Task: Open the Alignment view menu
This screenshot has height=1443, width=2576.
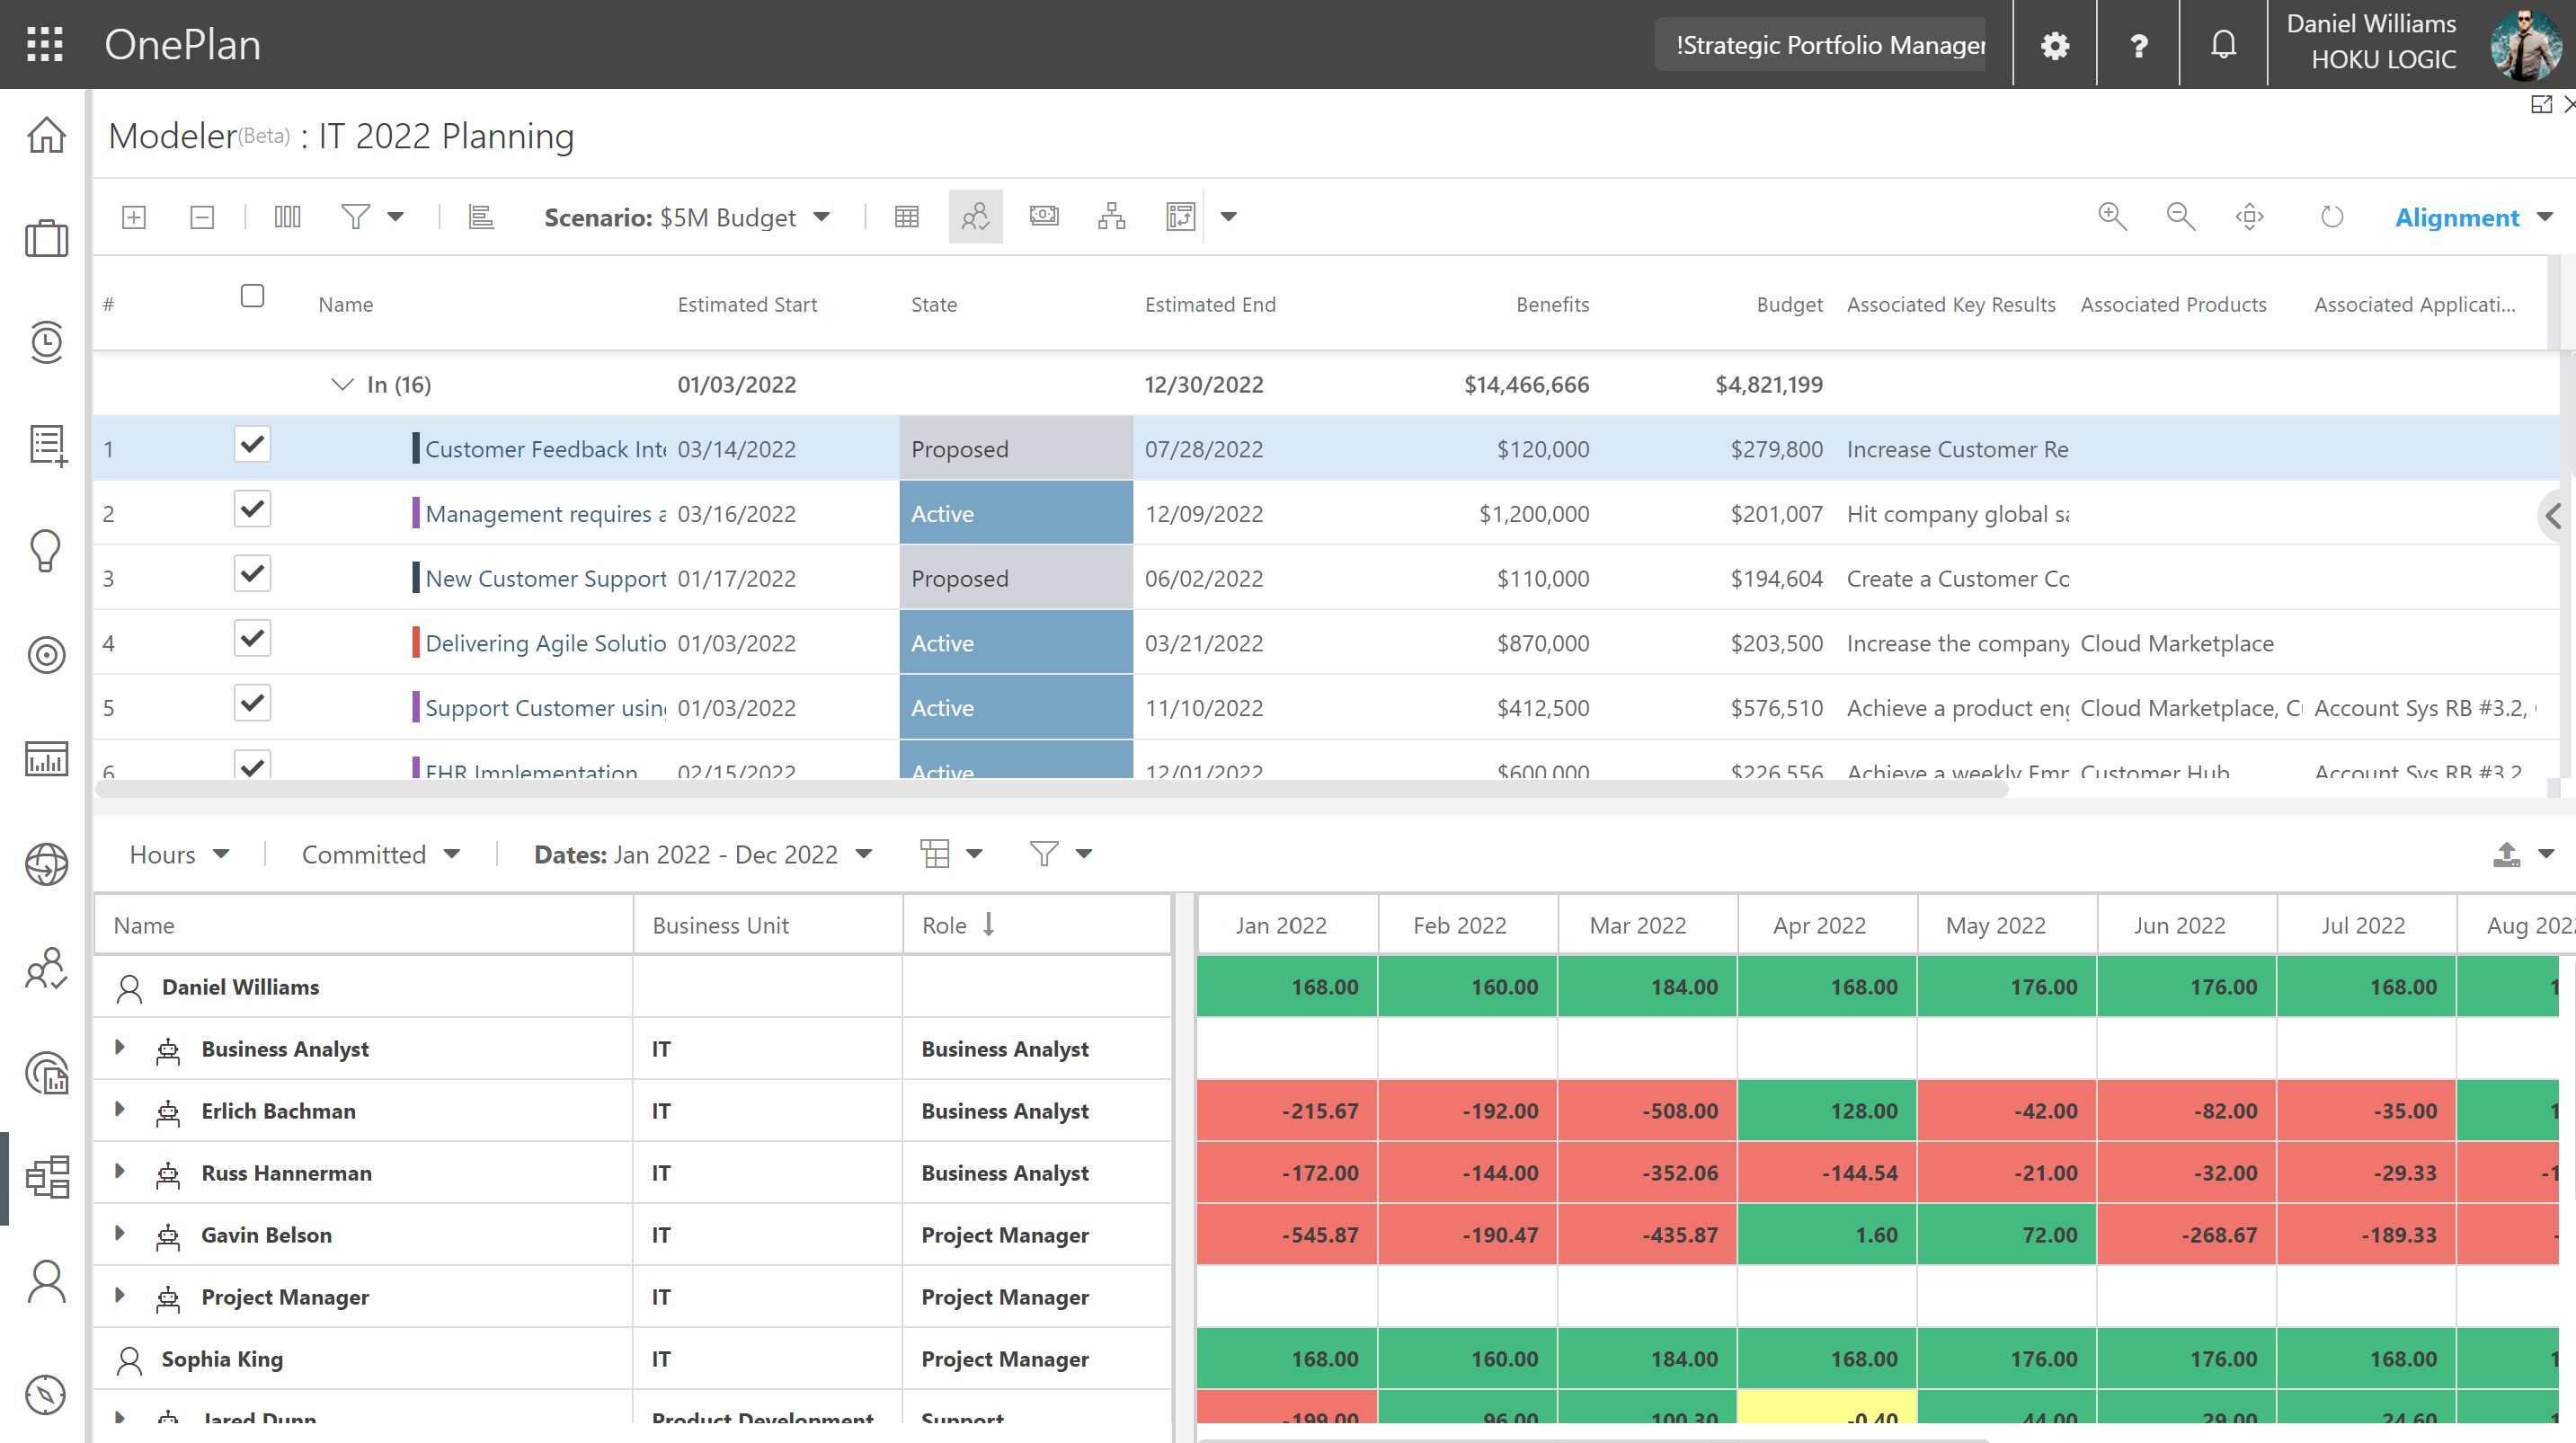Action: coord(2472,217)
